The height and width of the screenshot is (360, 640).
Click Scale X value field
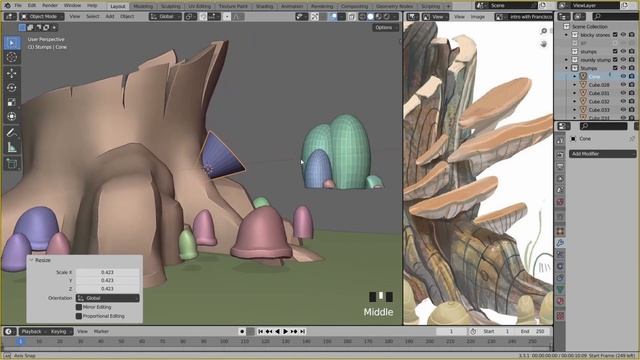(107, 272)
